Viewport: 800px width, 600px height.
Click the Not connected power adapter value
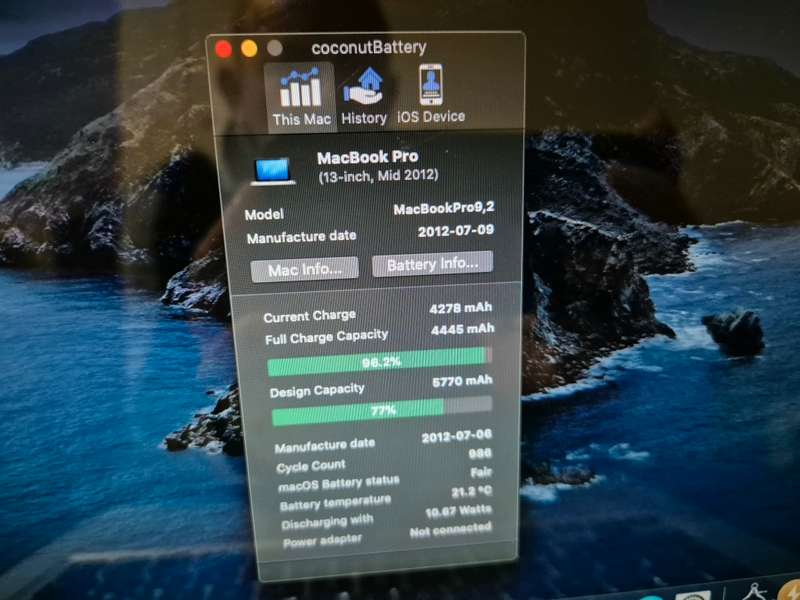[x=451, y=531]
